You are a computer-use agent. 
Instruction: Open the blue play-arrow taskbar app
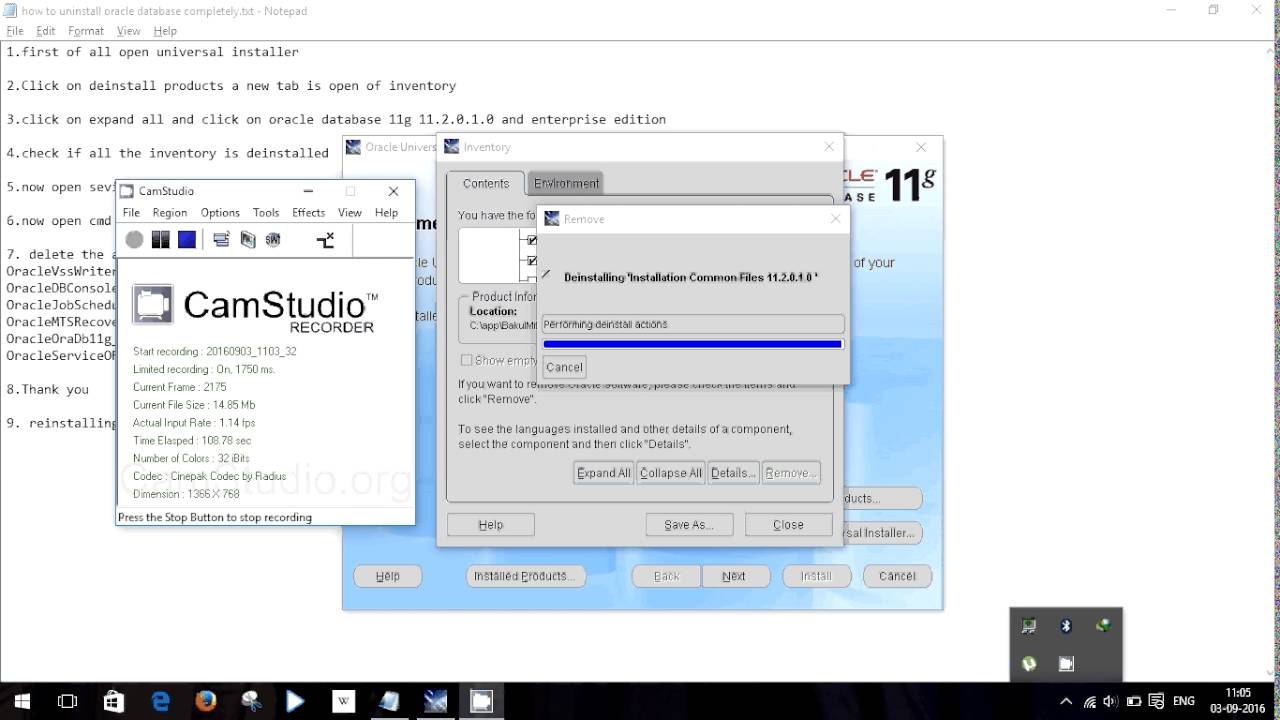pyautogui.click(x=295, y=701)
